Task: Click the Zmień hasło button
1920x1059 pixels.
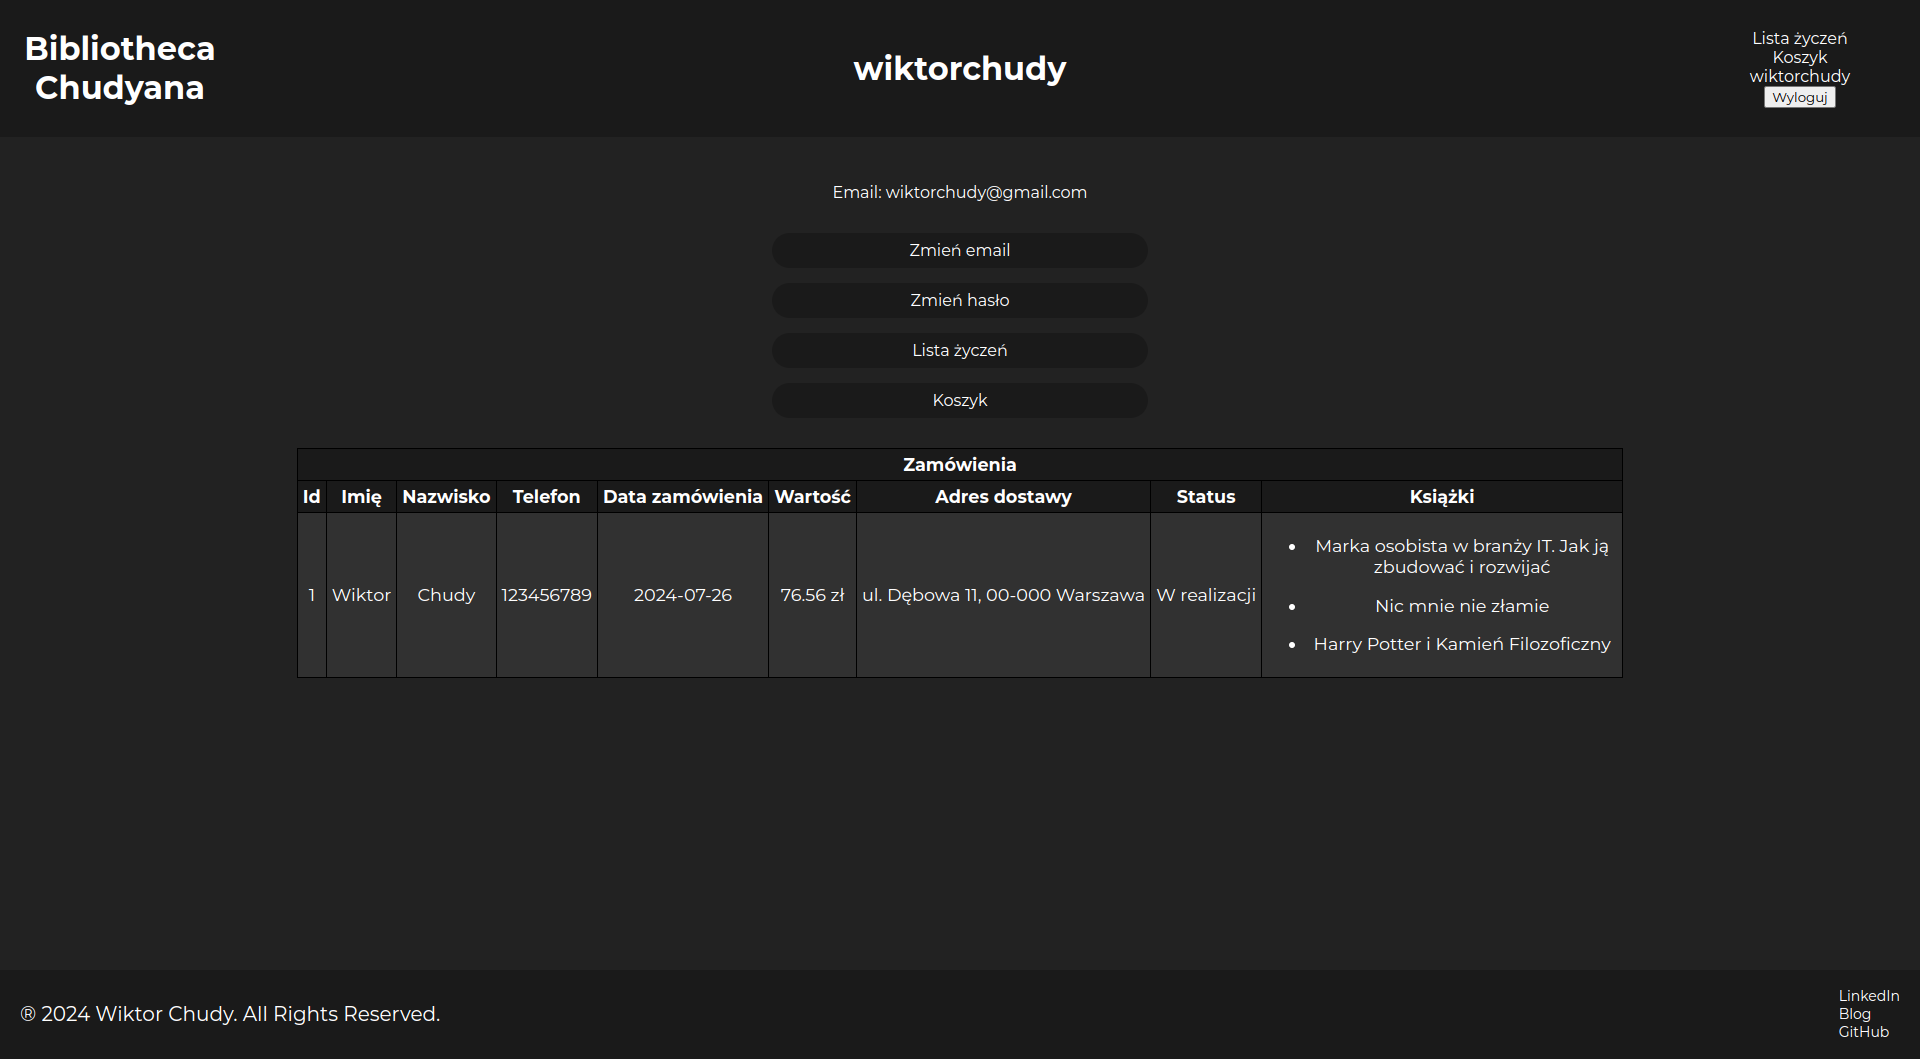Action: pos(959,300)
